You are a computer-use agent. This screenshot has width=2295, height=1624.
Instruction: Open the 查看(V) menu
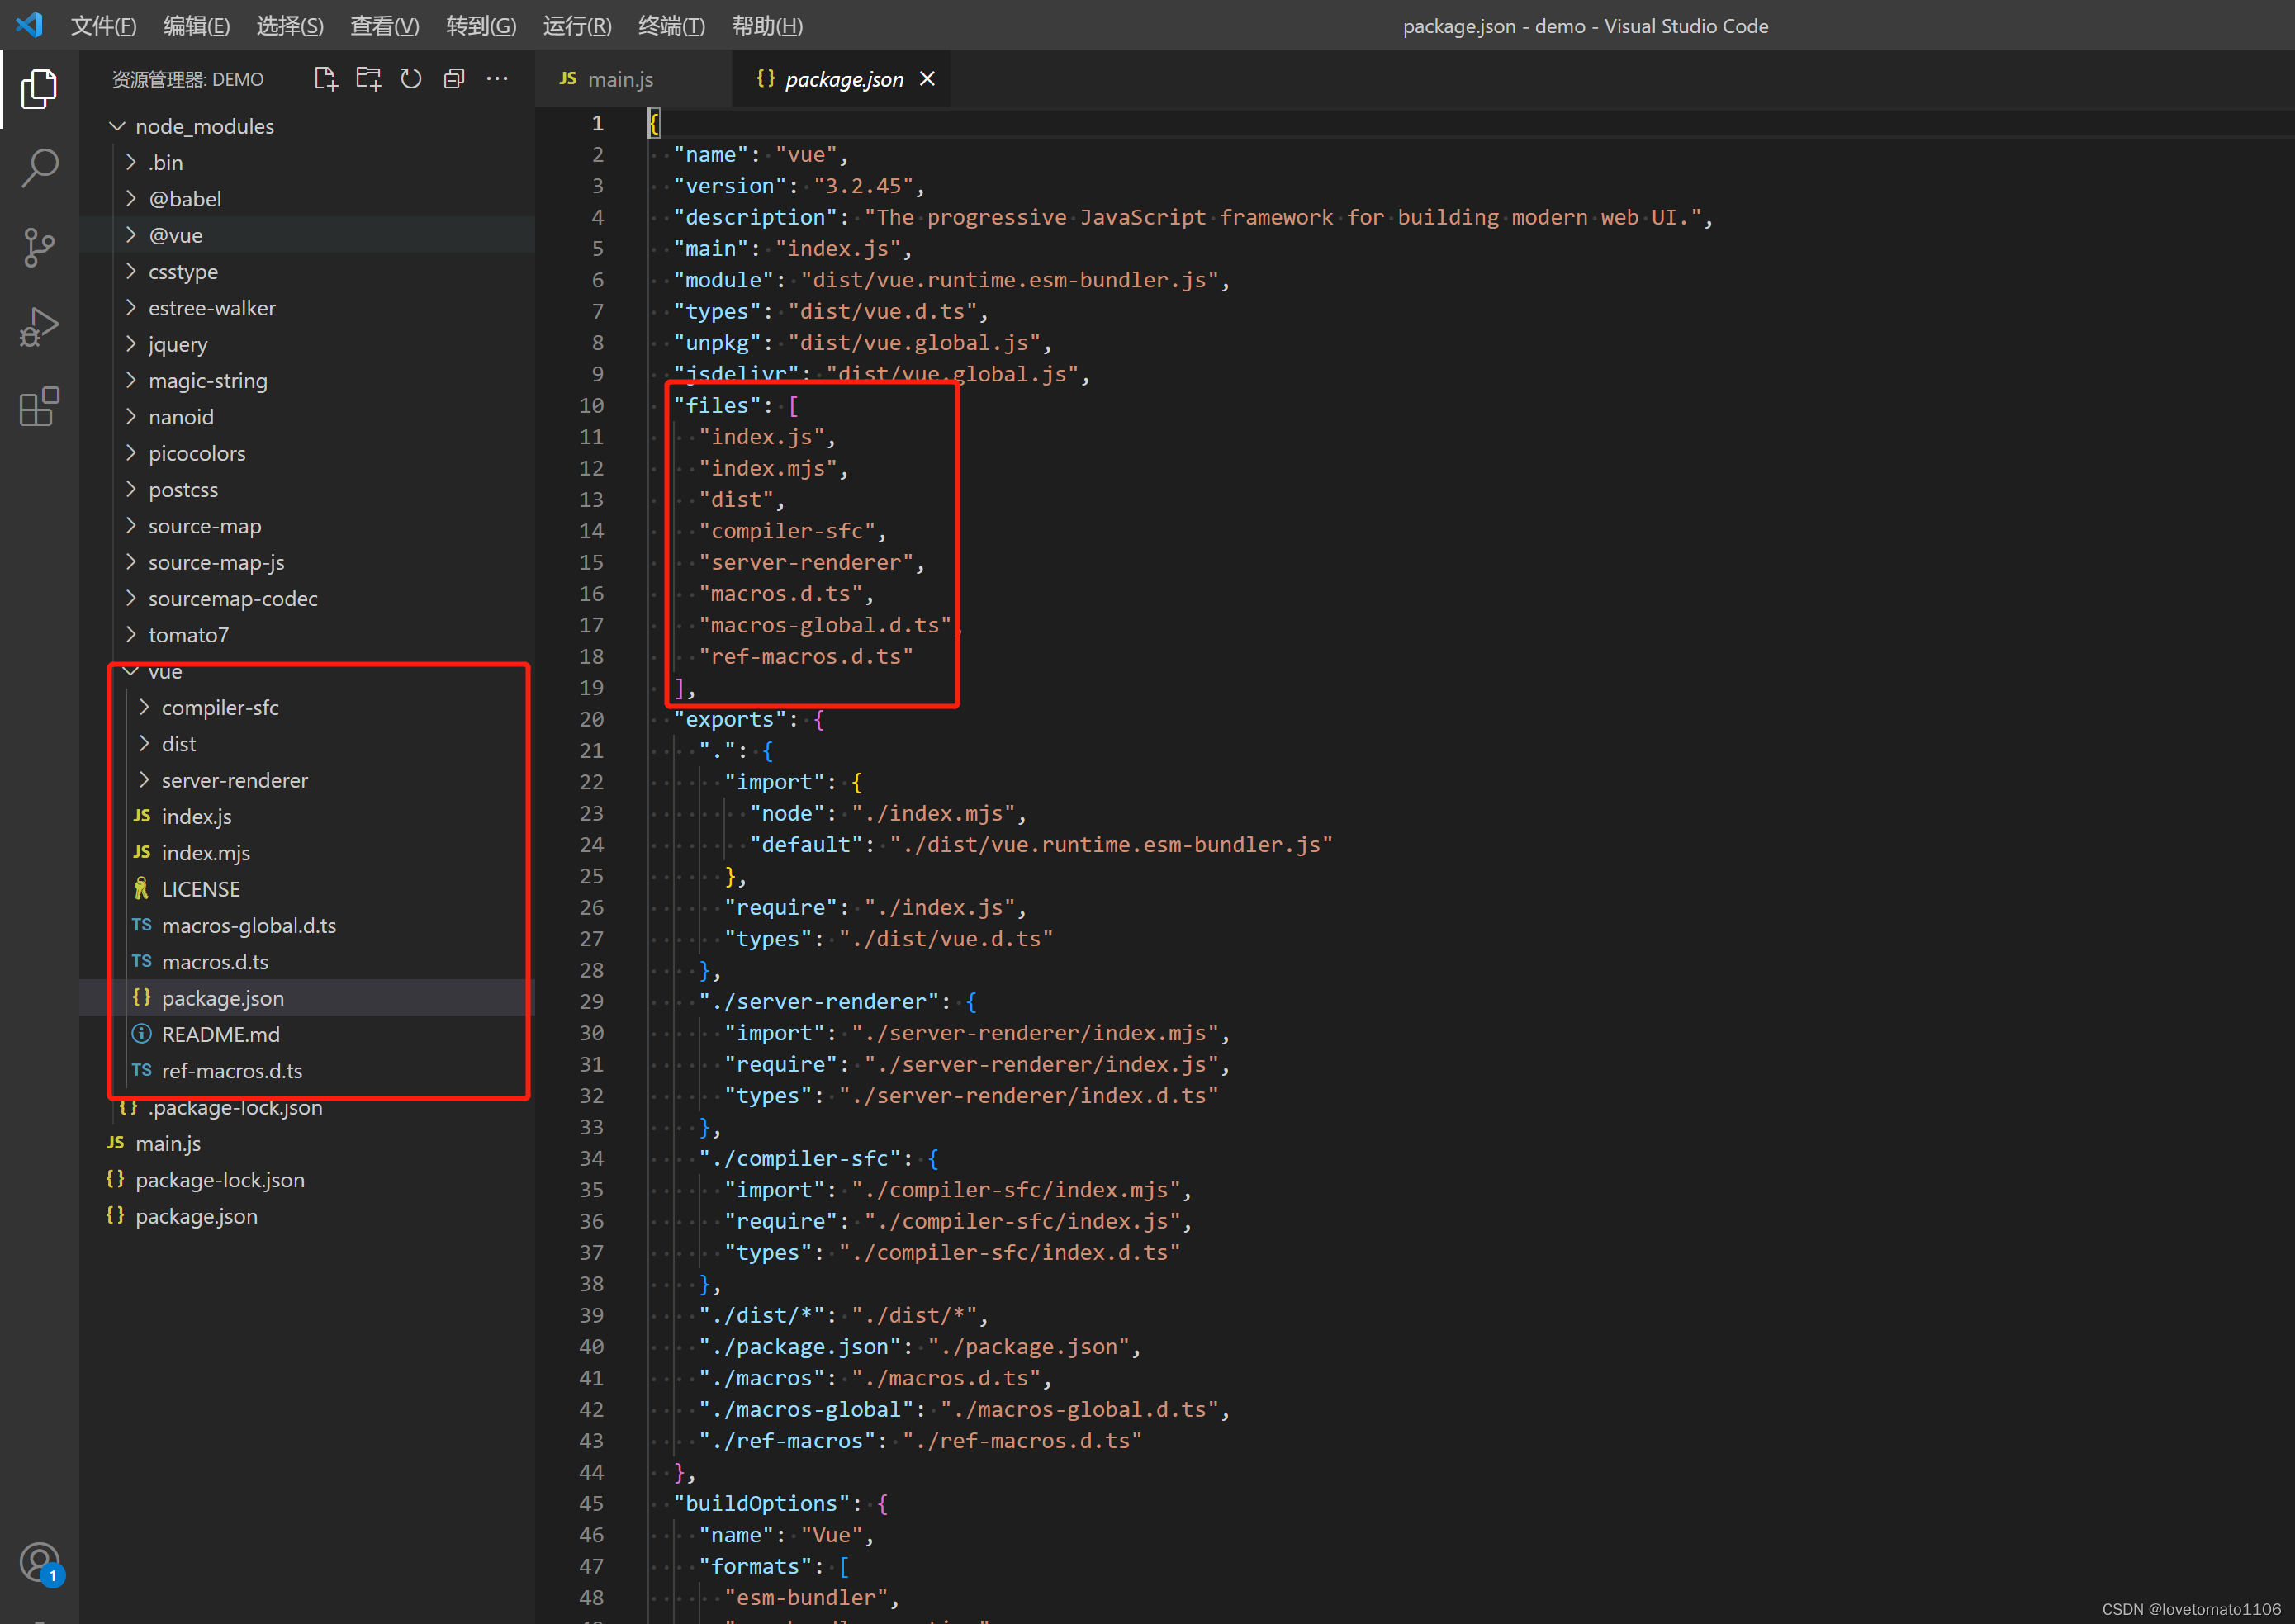[x=384, y=26]
